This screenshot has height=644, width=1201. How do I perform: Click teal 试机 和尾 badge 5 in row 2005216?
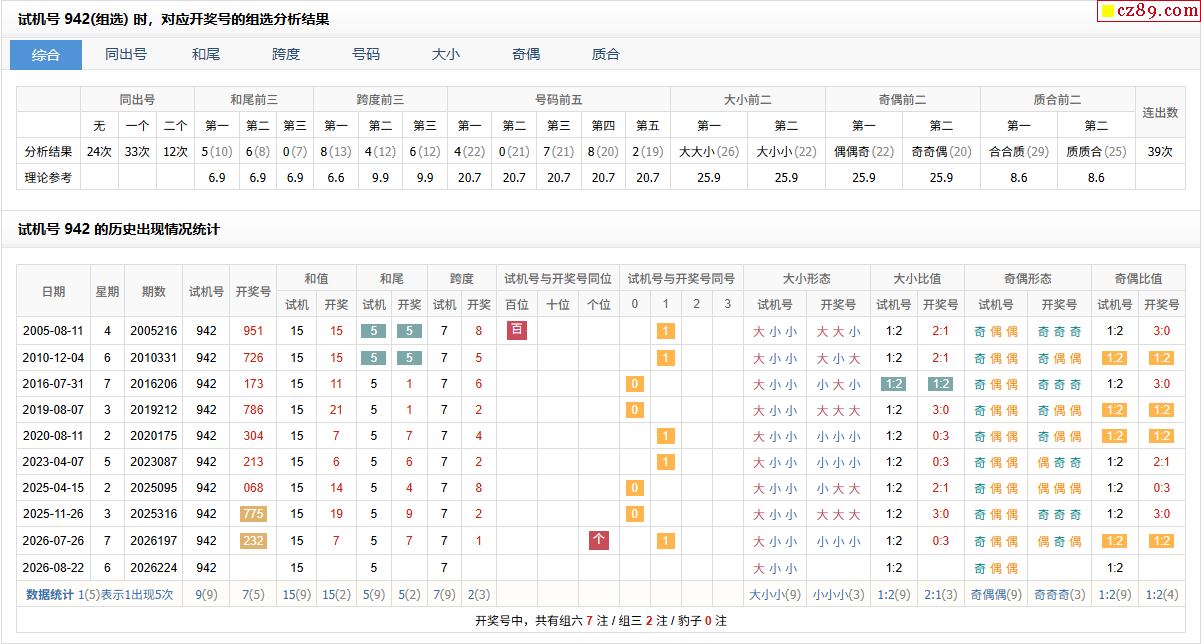tap(374, 331)
